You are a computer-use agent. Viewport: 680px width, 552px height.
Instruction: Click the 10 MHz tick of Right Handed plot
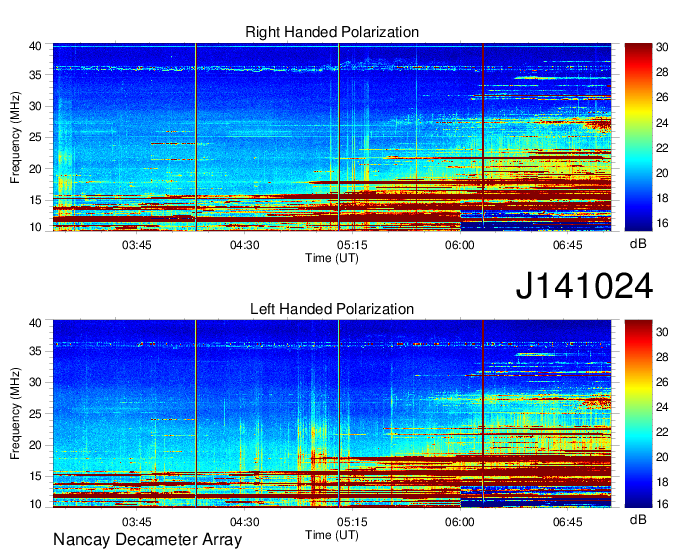pyautogui.click(x=35, y=227)
